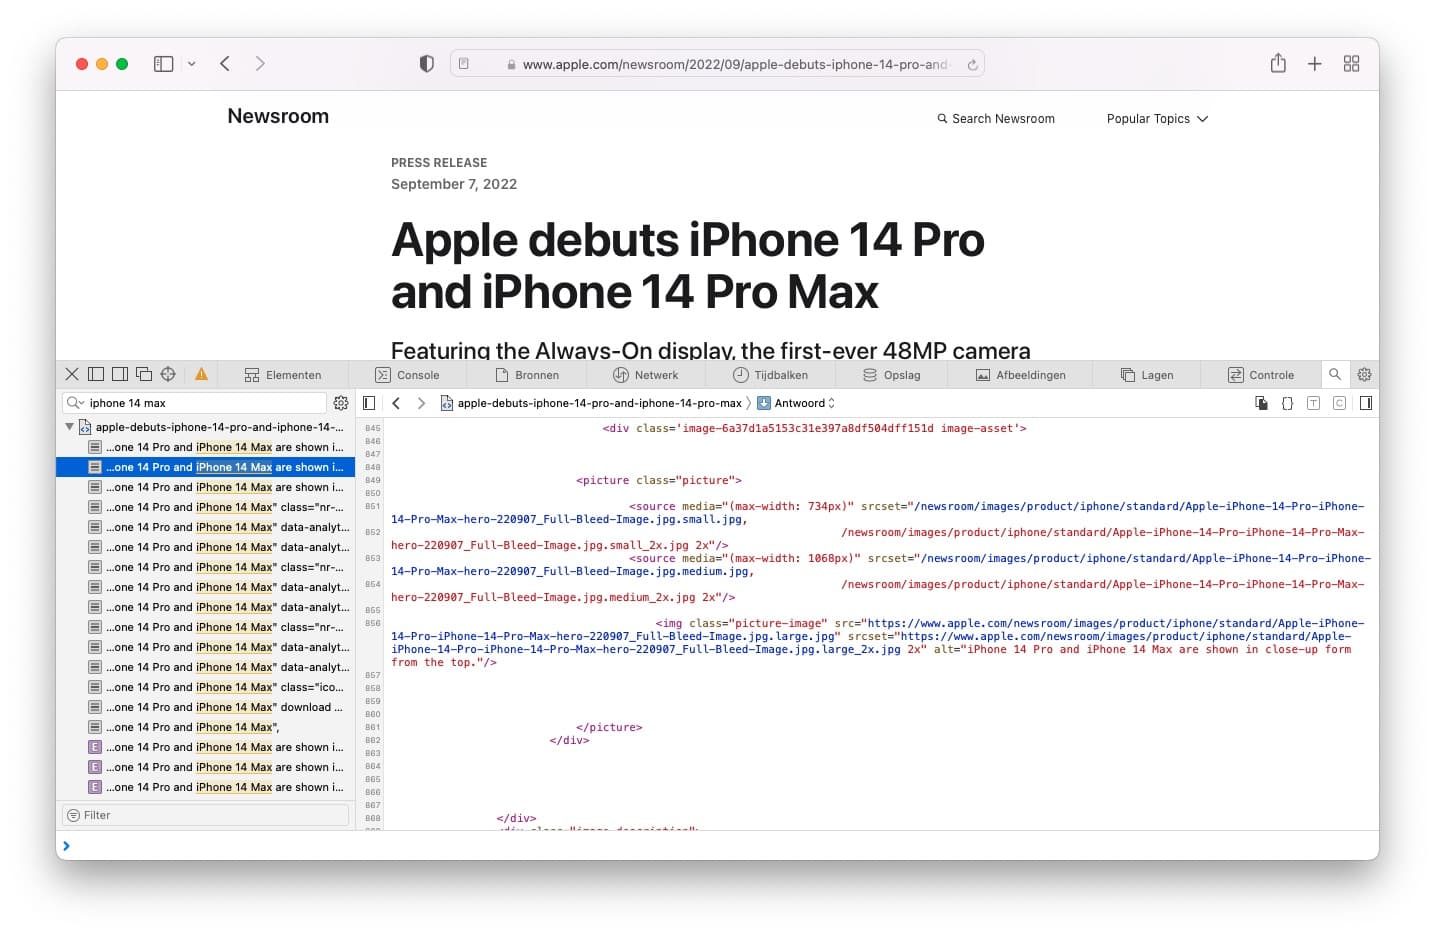Open the Privacy Report shield icon
Viewport: 1435px width, 934px height.
click(427, 64)
